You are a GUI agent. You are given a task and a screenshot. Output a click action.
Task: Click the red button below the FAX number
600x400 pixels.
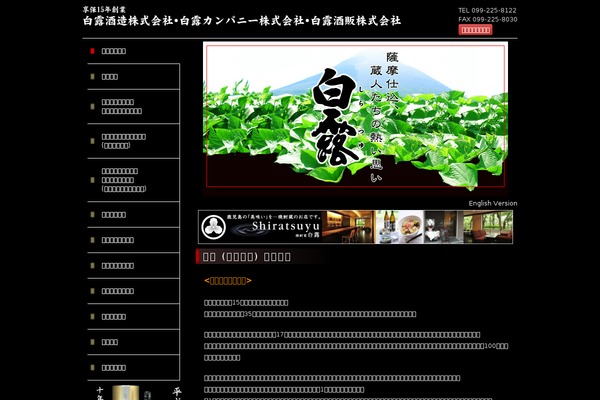pos(475,30)
